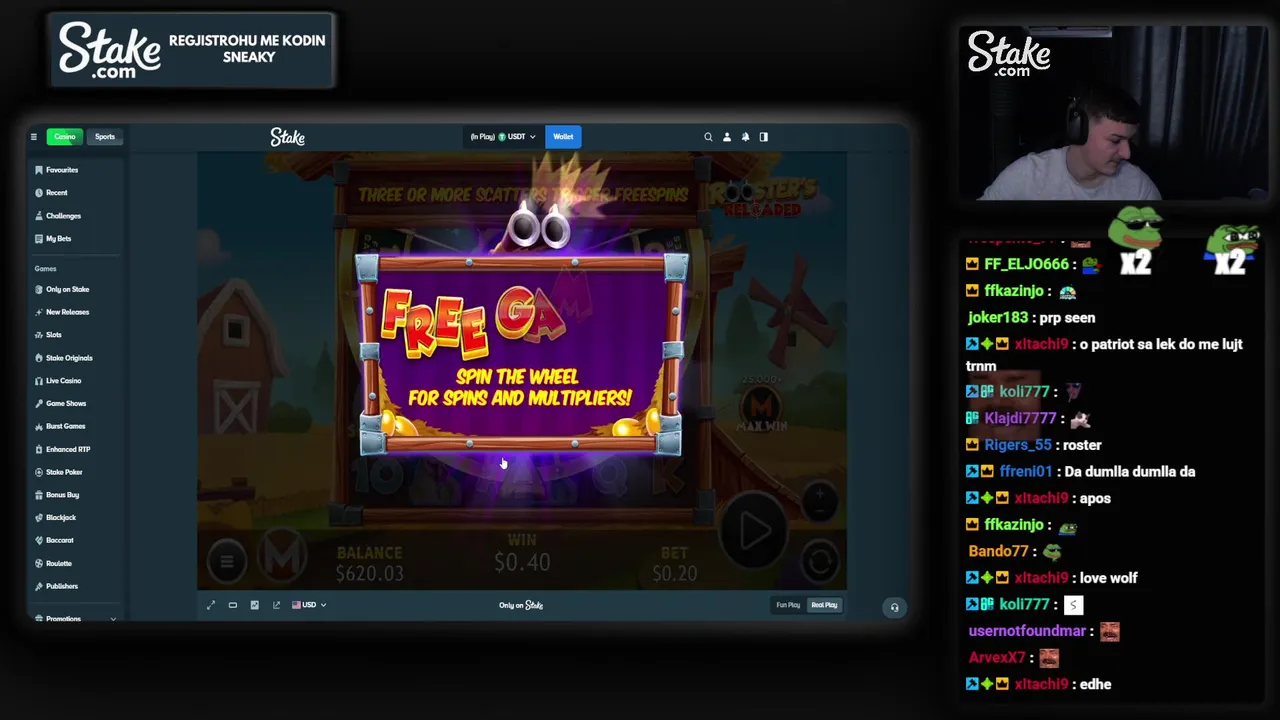Click the Free Games popup banner

coord(521,355)
